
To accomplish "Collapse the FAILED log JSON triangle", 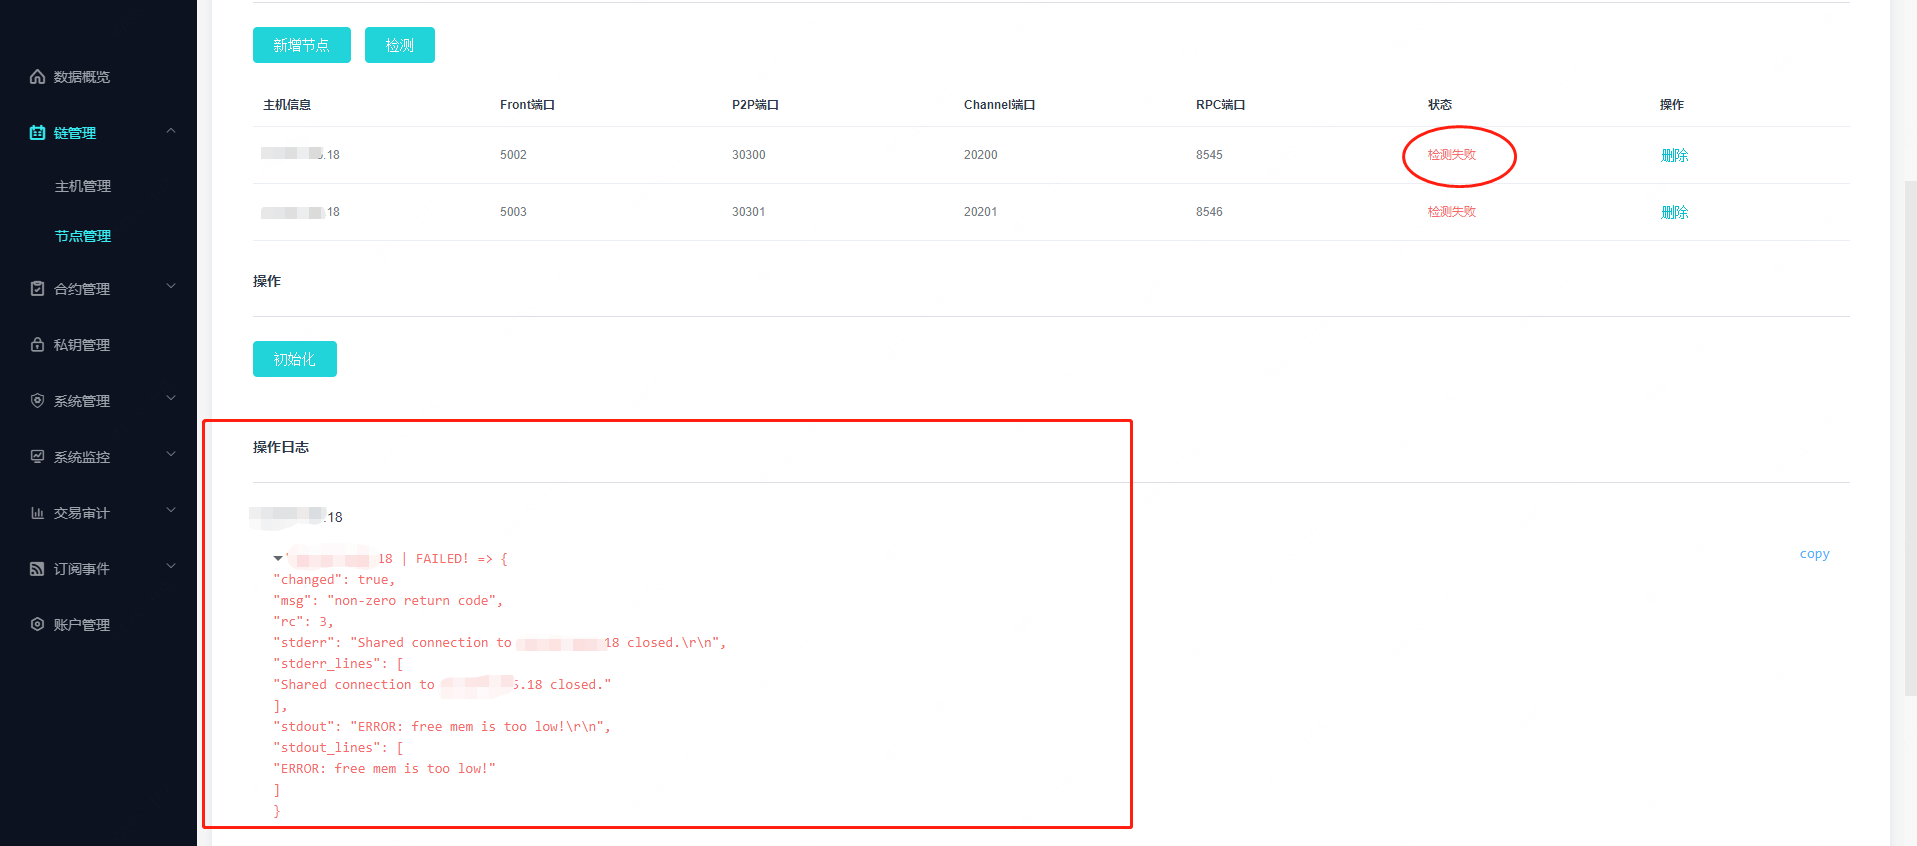I will 278,558.
